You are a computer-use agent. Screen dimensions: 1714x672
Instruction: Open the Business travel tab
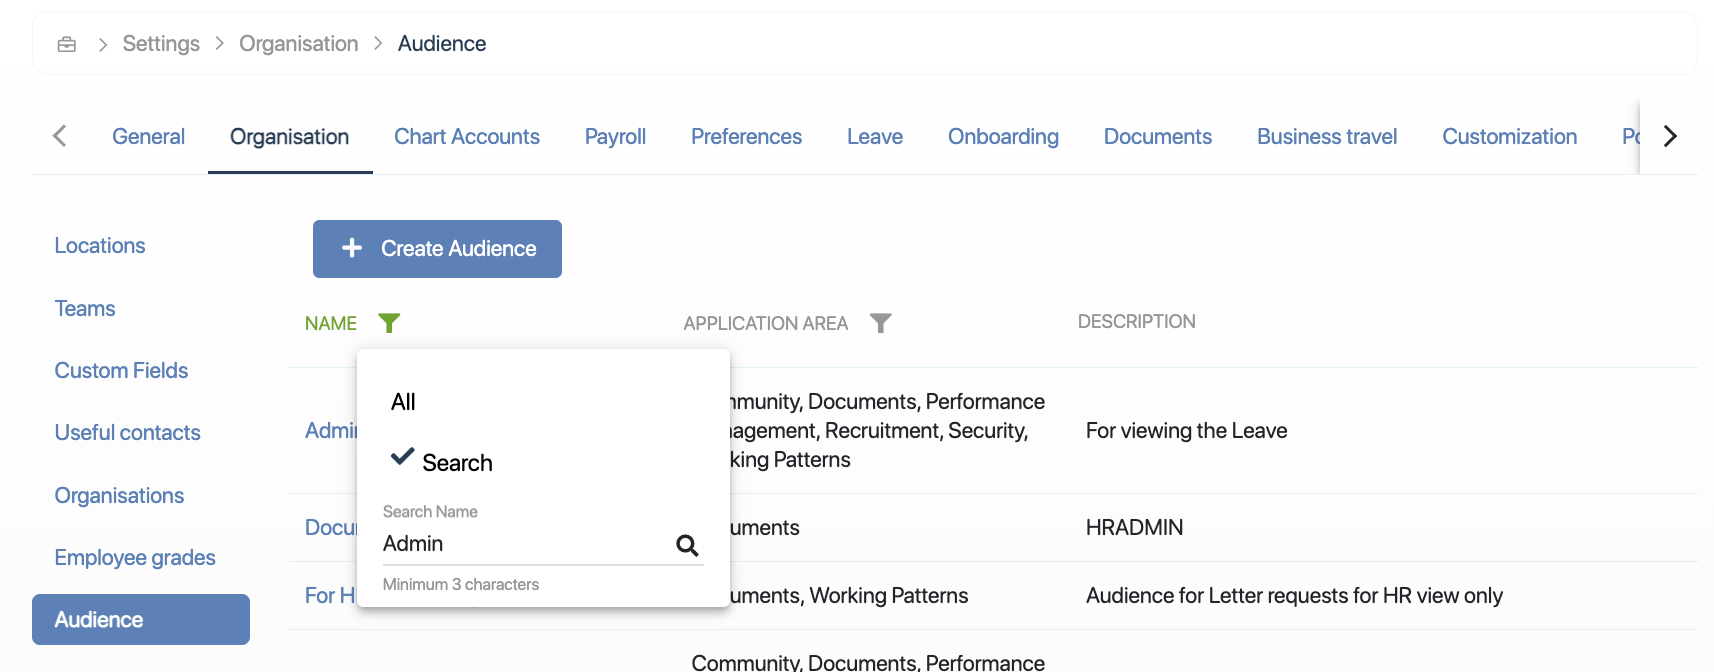point(1326,137)
